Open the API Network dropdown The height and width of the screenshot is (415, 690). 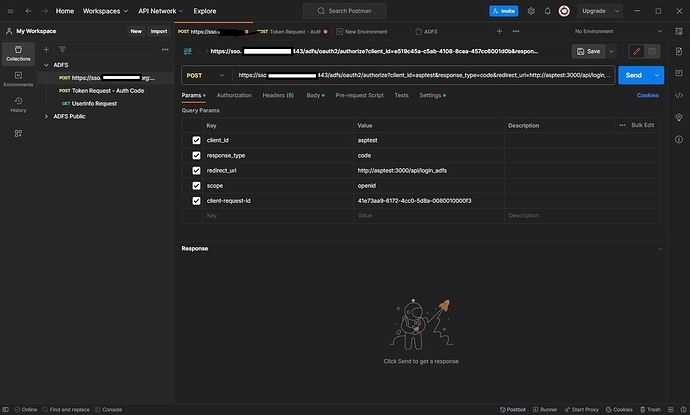coord(161,11)
